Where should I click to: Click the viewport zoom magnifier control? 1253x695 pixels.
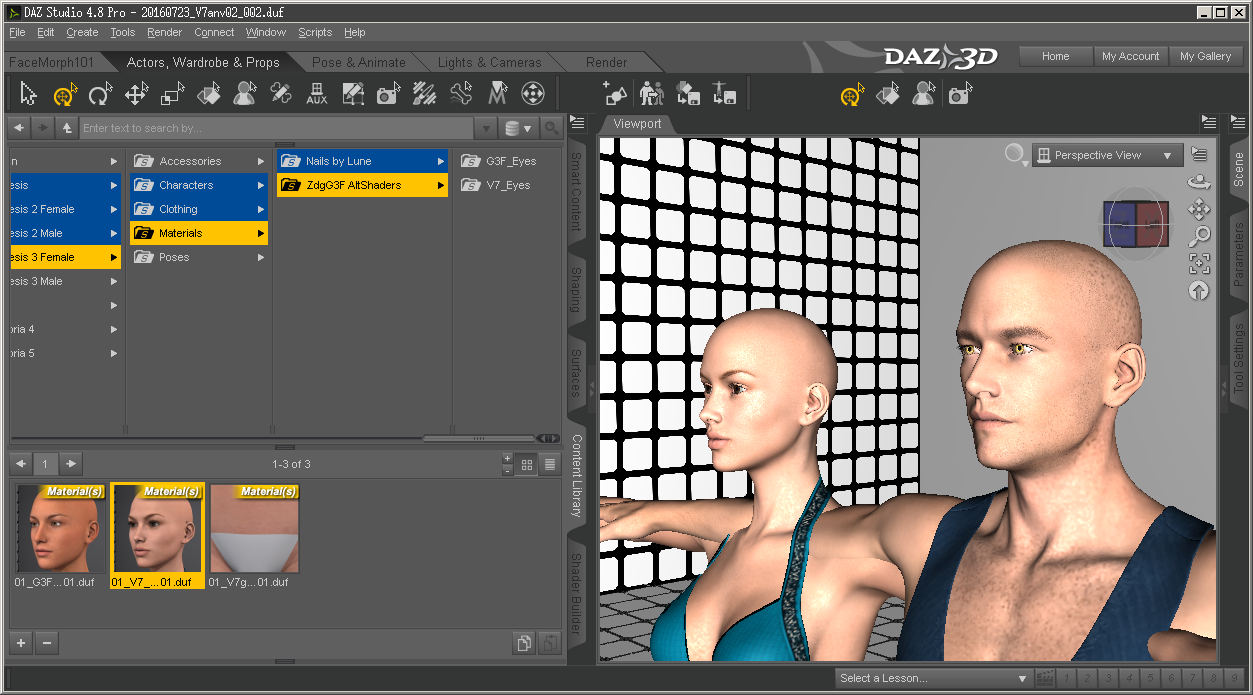(1199, 236)
